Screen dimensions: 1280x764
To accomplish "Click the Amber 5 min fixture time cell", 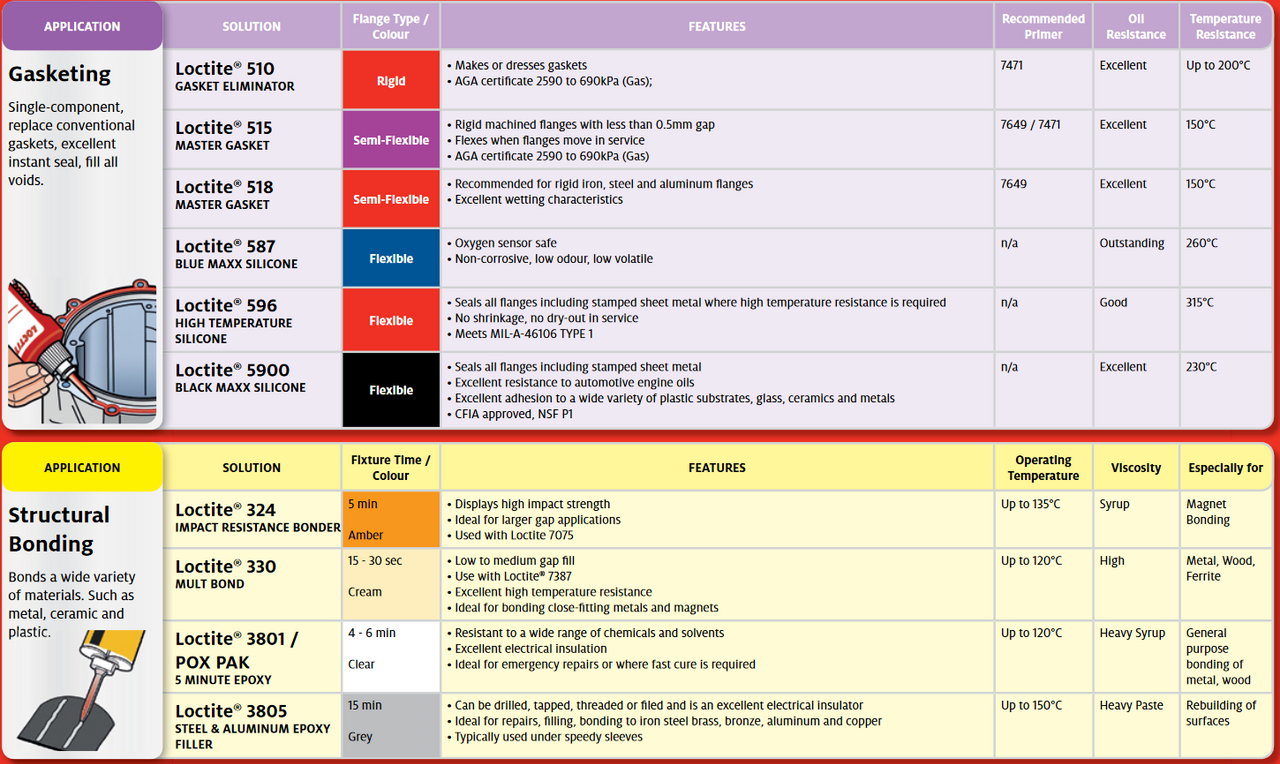I will tap(391, 519).
